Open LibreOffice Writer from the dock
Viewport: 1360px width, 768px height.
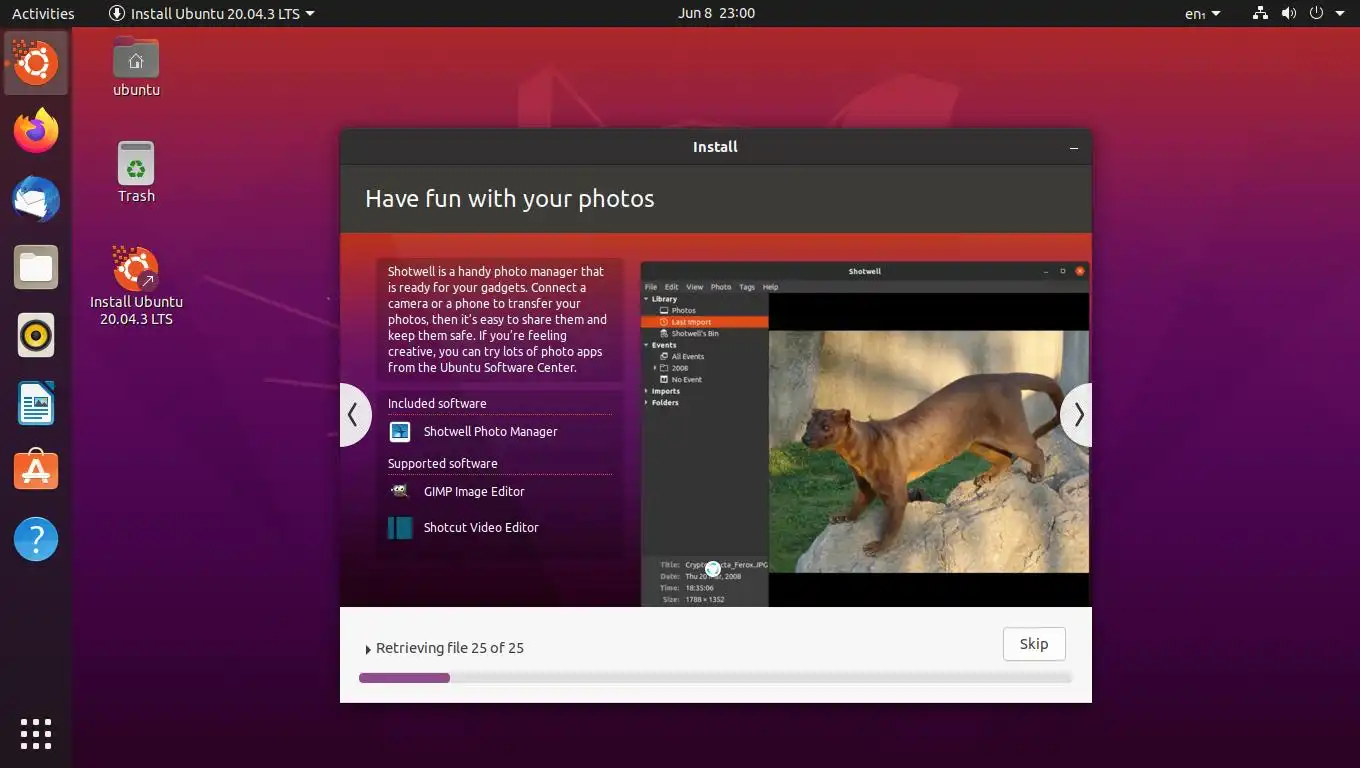tap(36, 403)
